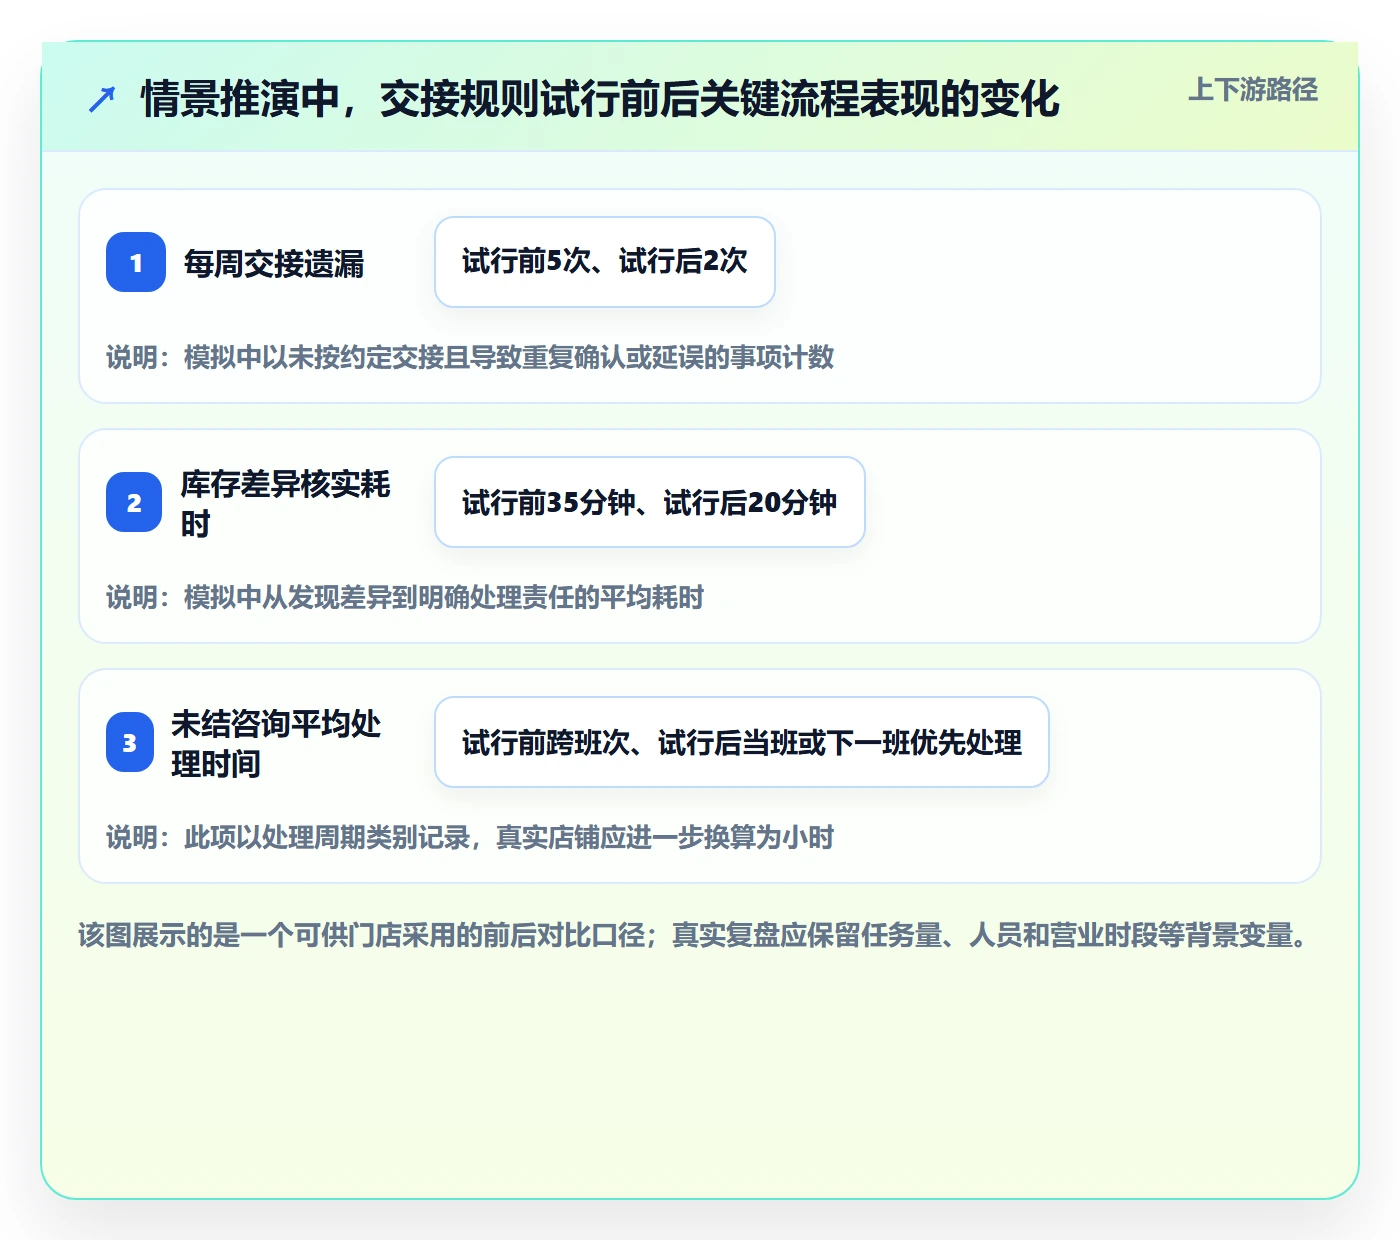The image size is (1400, 1240).
Task: Click the 未结咨询平均处理时间 metric title
Action: coord(276,743)
